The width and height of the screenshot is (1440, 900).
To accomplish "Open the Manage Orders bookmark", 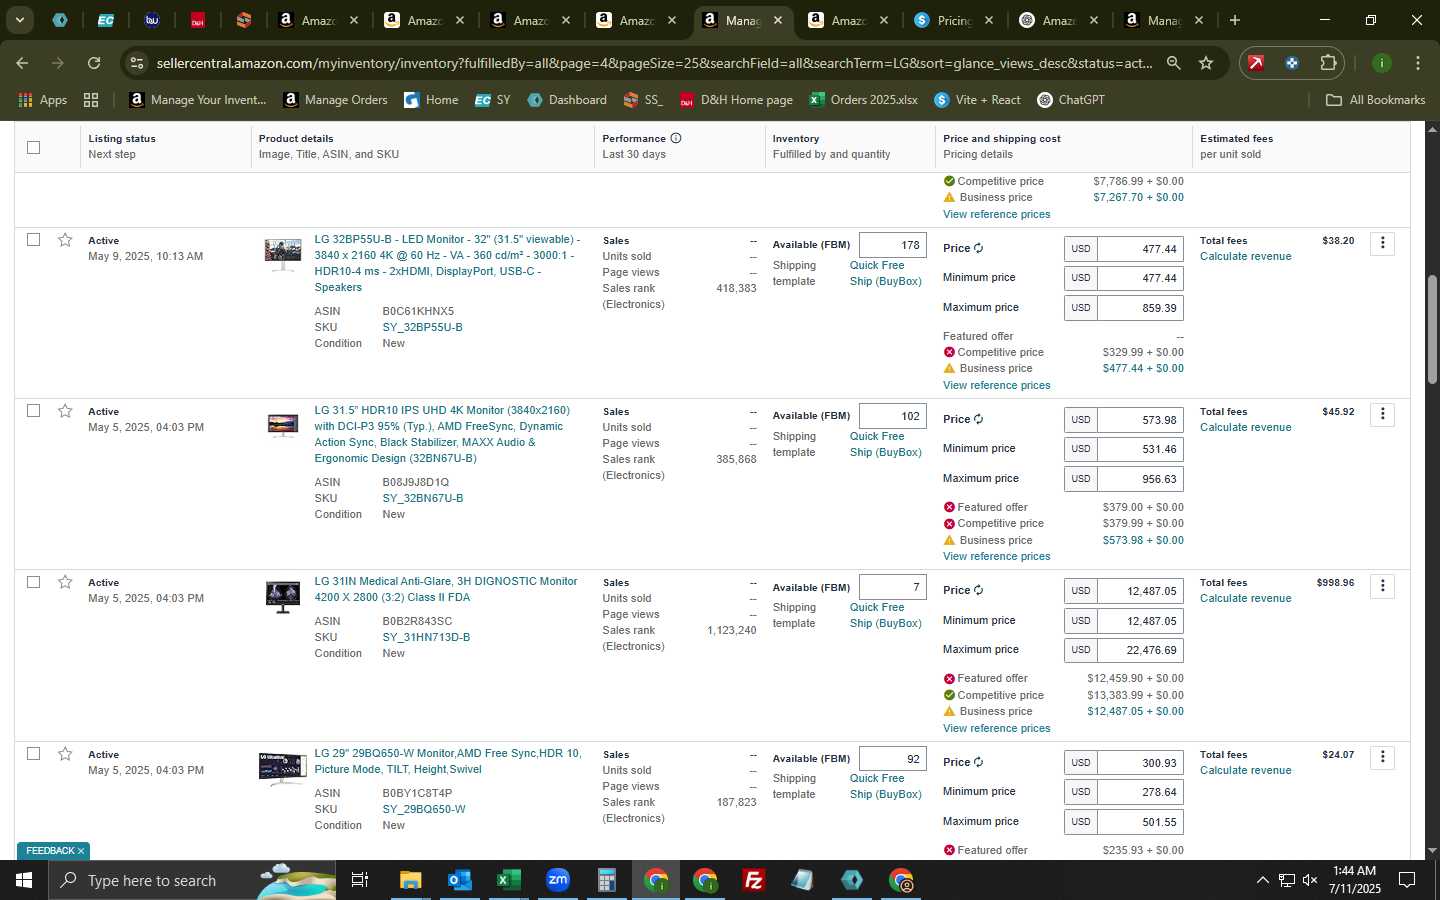I will [336, 100].
